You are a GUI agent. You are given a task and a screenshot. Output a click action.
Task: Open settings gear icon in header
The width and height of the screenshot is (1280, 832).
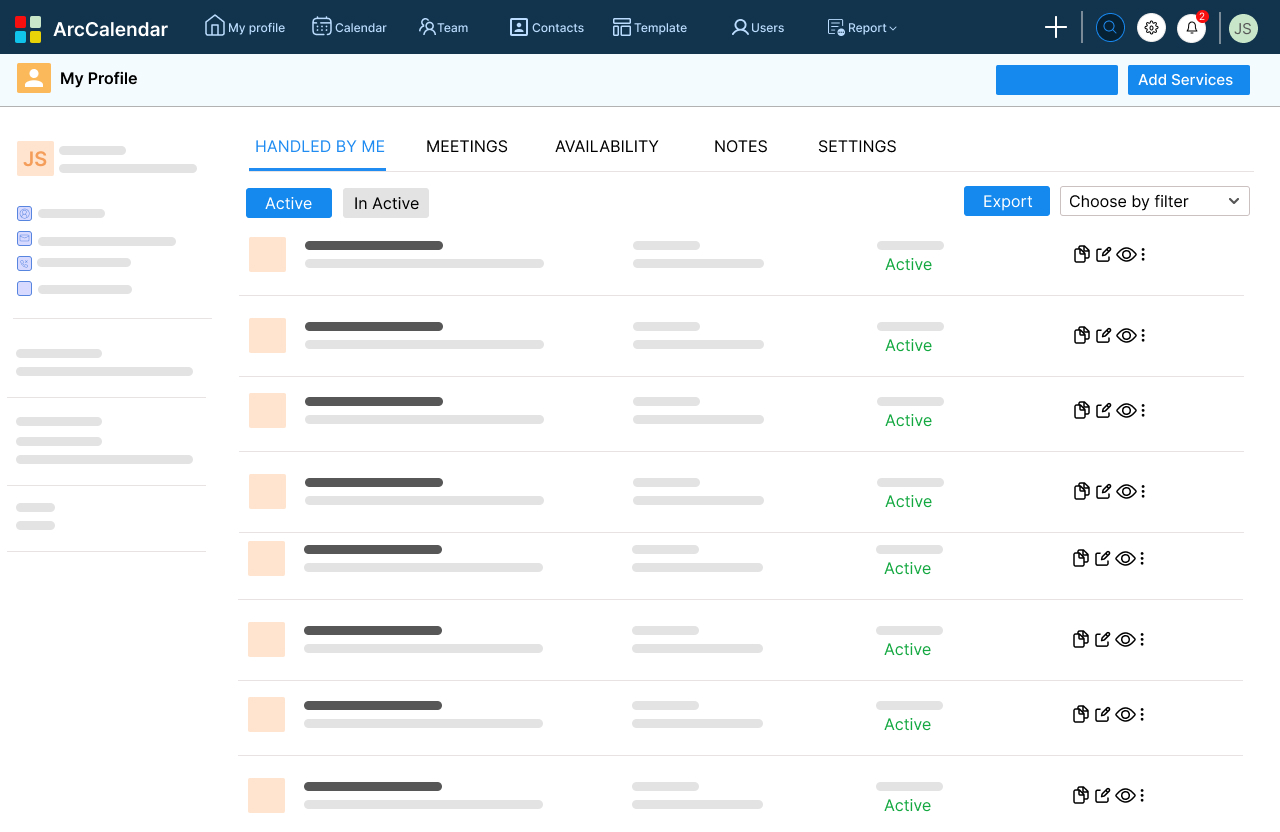pyautogui.click(x=1151, y=28)
